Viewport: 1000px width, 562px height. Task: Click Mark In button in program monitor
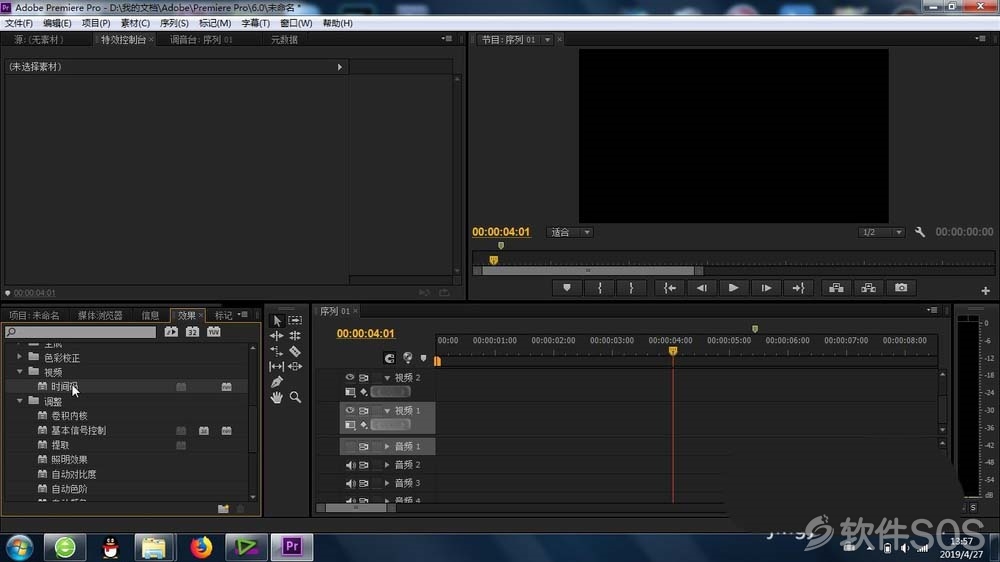pos(599,288)
